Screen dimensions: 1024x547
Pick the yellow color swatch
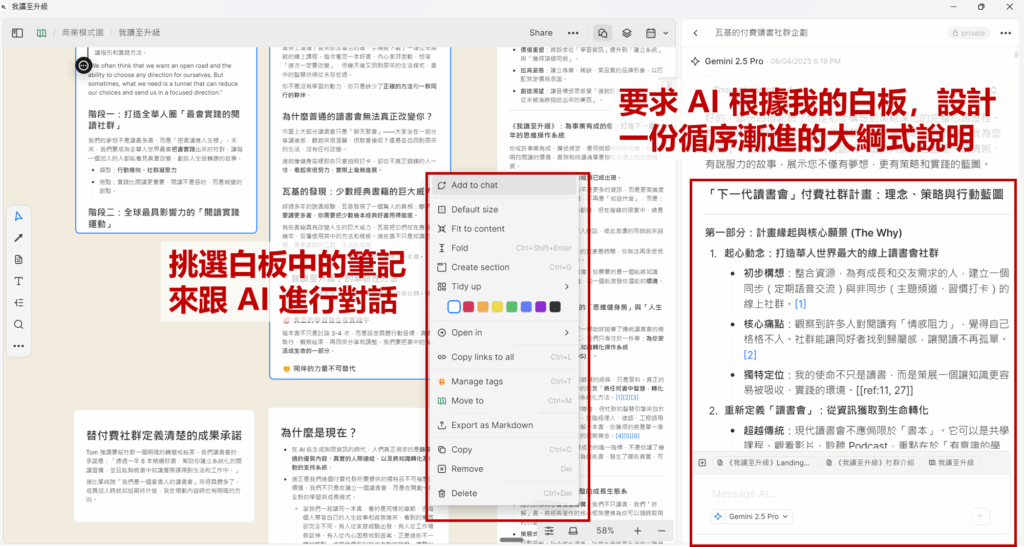(497, 307)
